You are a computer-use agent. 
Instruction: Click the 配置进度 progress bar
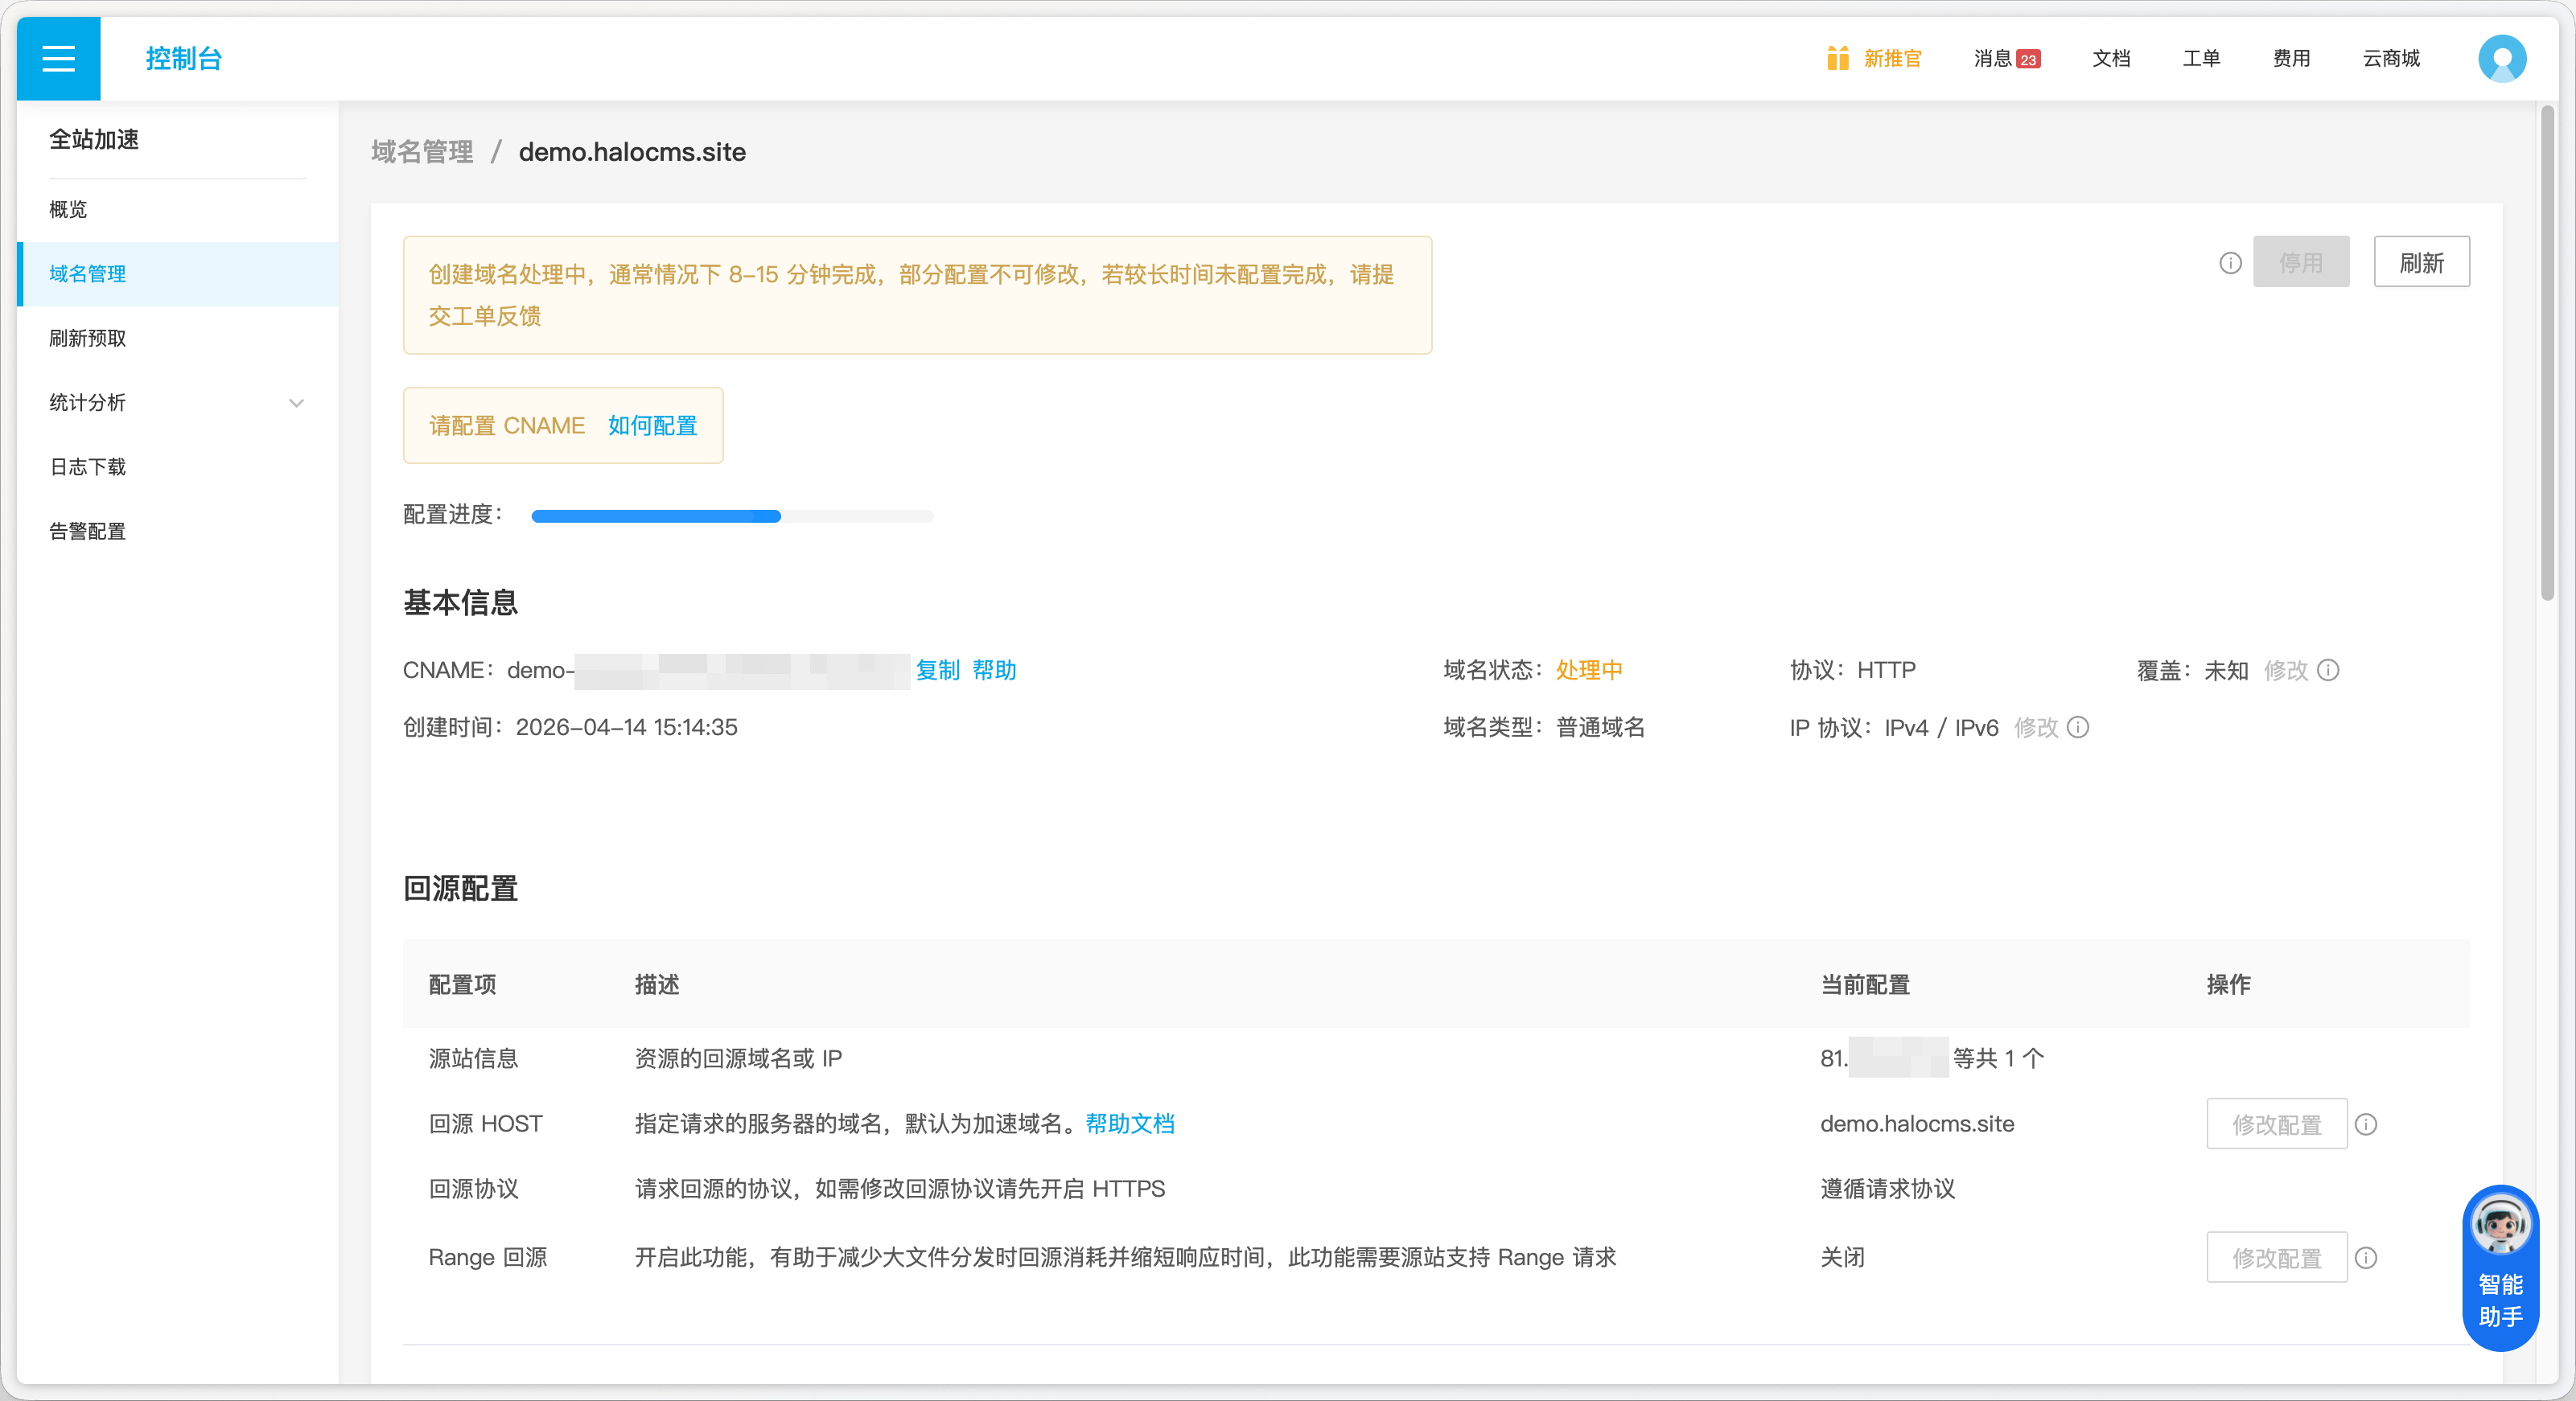point(732,516)
